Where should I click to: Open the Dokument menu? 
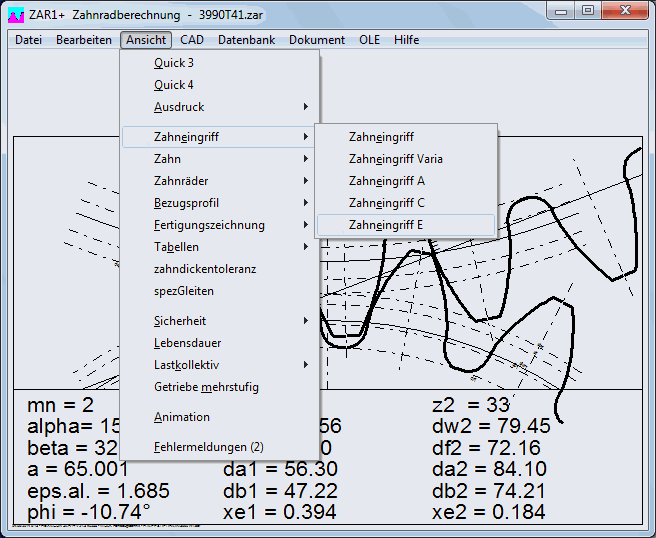tap(317, 40)
